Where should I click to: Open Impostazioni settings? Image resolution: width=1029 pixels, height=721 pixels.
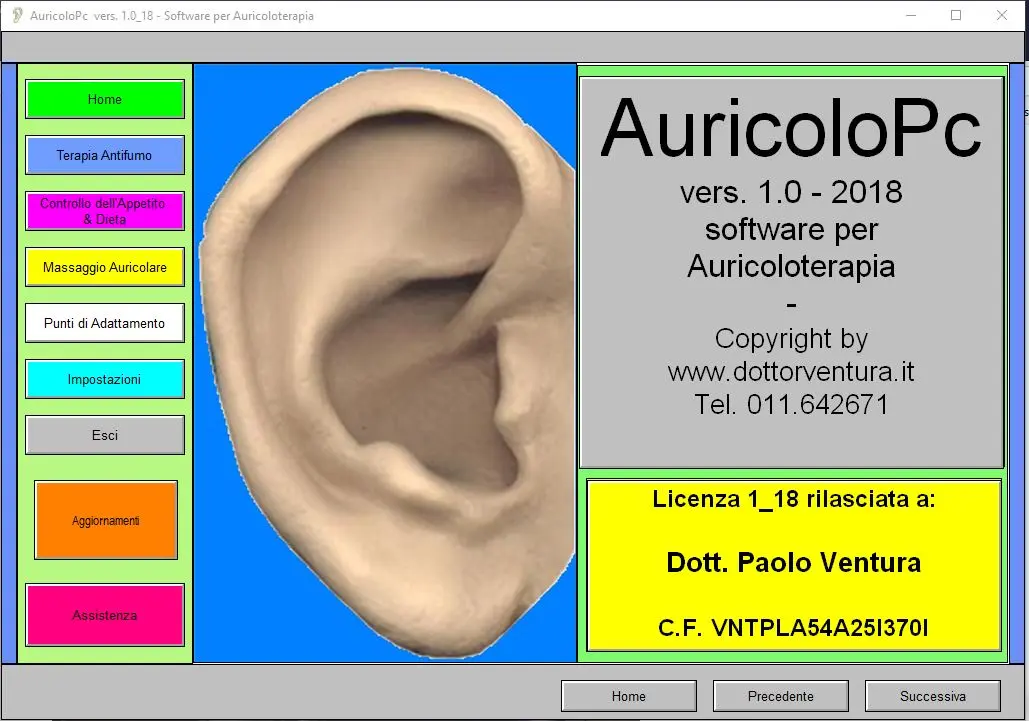click(105, 379)
